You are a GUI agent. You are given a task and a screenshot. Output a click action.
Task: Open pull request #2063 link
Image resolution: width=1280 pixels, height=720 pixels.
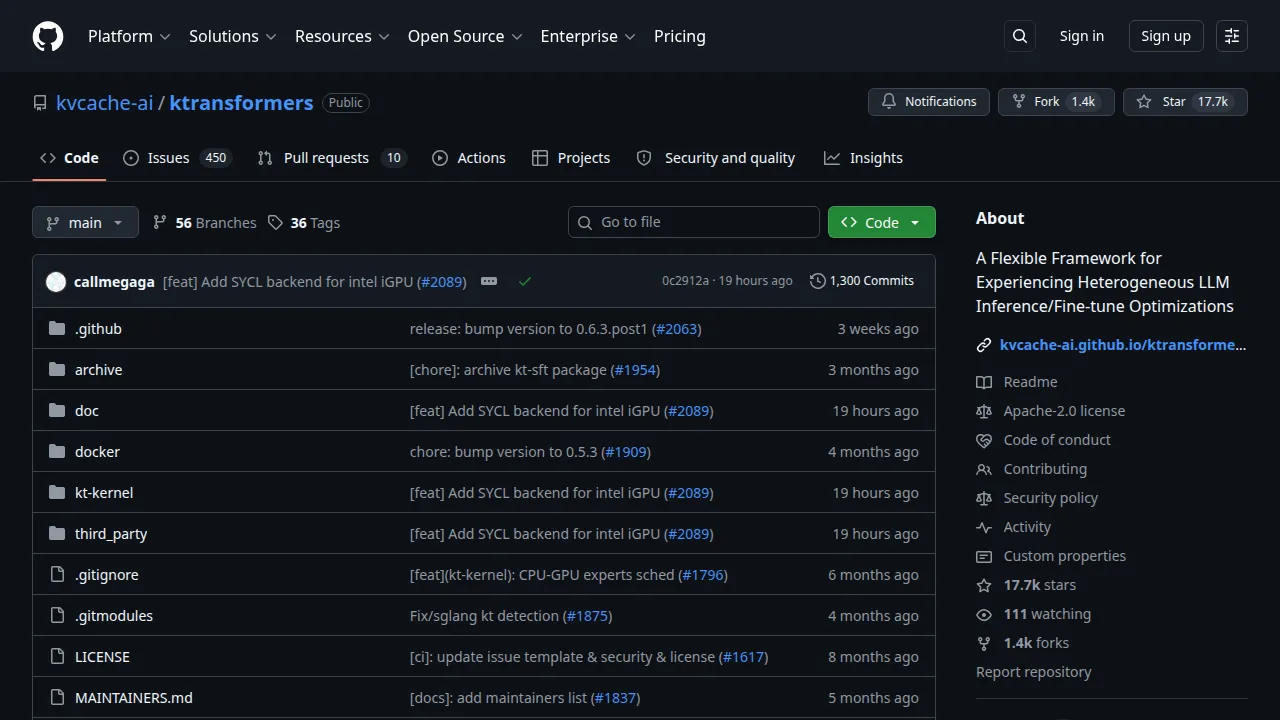[x=675, y=329]
